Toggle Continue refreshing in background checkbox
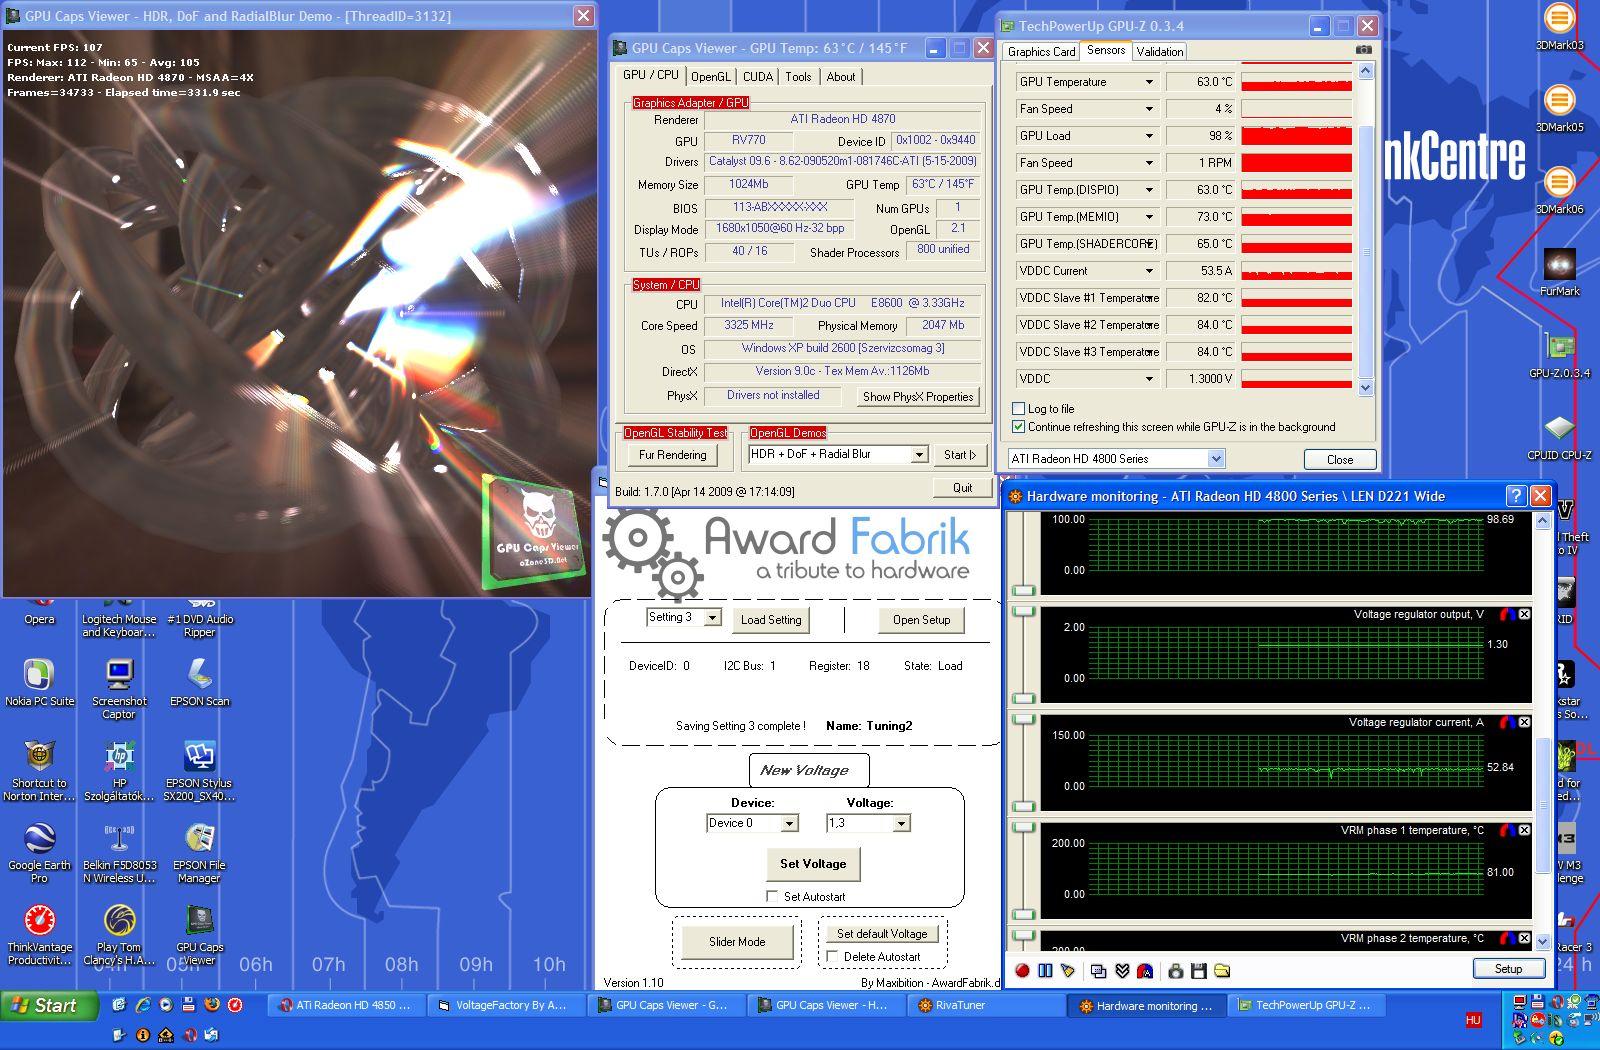 (1018, 426)
